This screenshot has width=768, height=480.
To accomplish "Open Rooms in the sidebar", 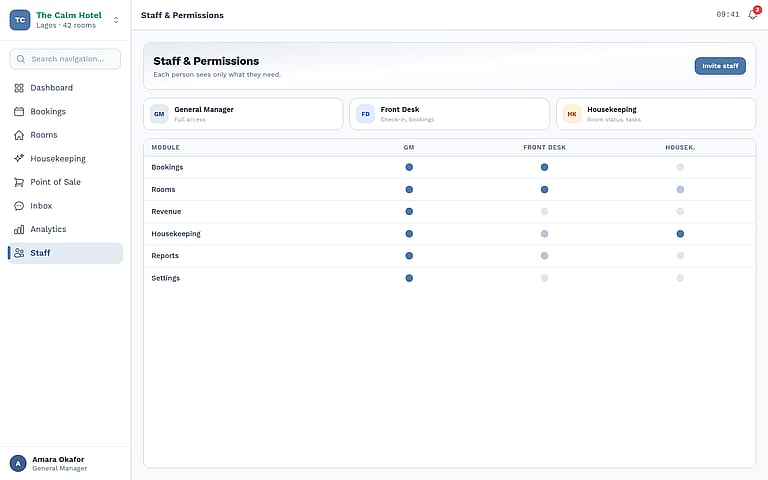I will (x=66, y=135).
